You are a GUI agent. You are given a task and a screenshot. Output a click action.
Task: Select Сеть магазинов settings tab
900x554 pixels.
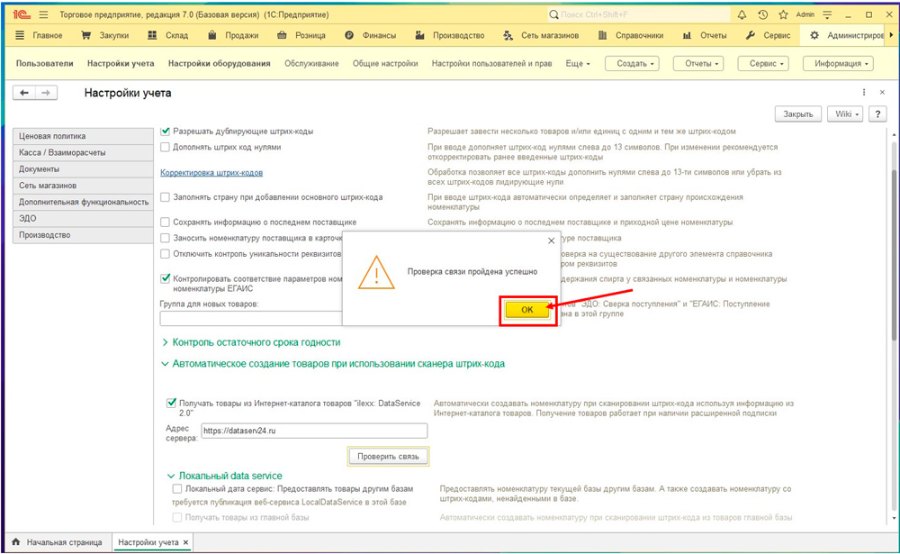point(83,185)
